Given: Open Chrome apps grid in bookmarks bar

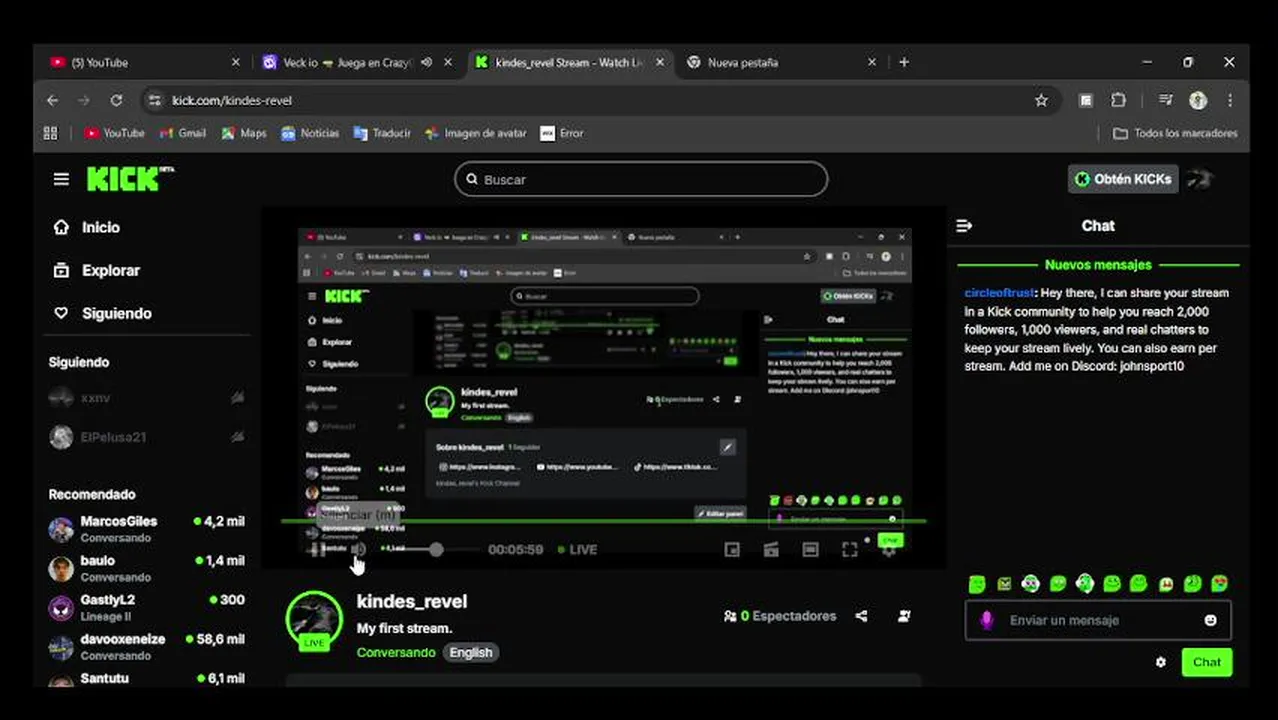Looking at the screenshot, I should [x=51, y=133].
